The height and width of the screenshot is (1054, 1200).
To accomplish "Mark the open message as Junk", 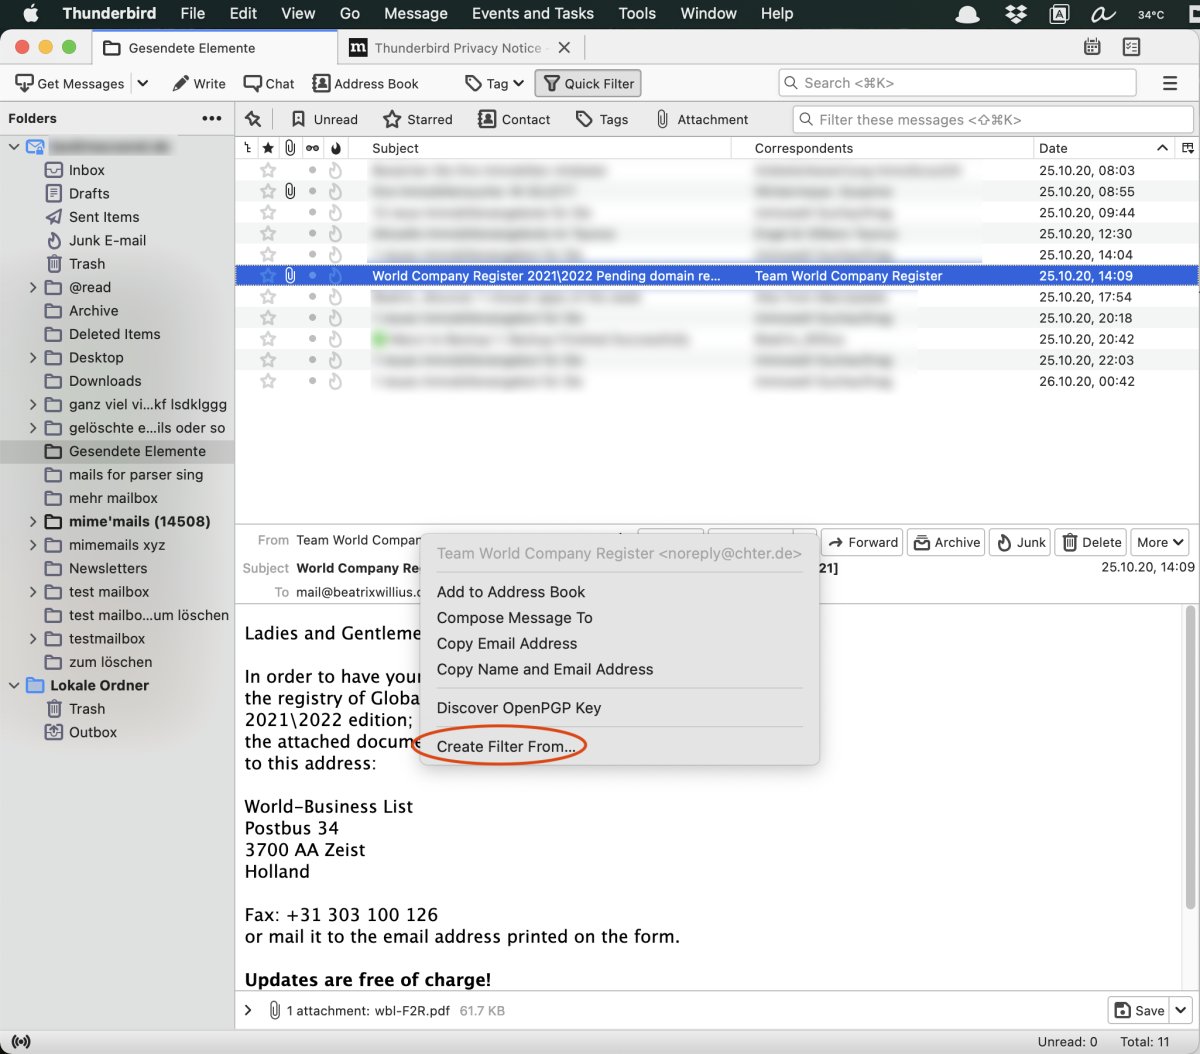I will pyautogui.click(x=1020, y=542).
